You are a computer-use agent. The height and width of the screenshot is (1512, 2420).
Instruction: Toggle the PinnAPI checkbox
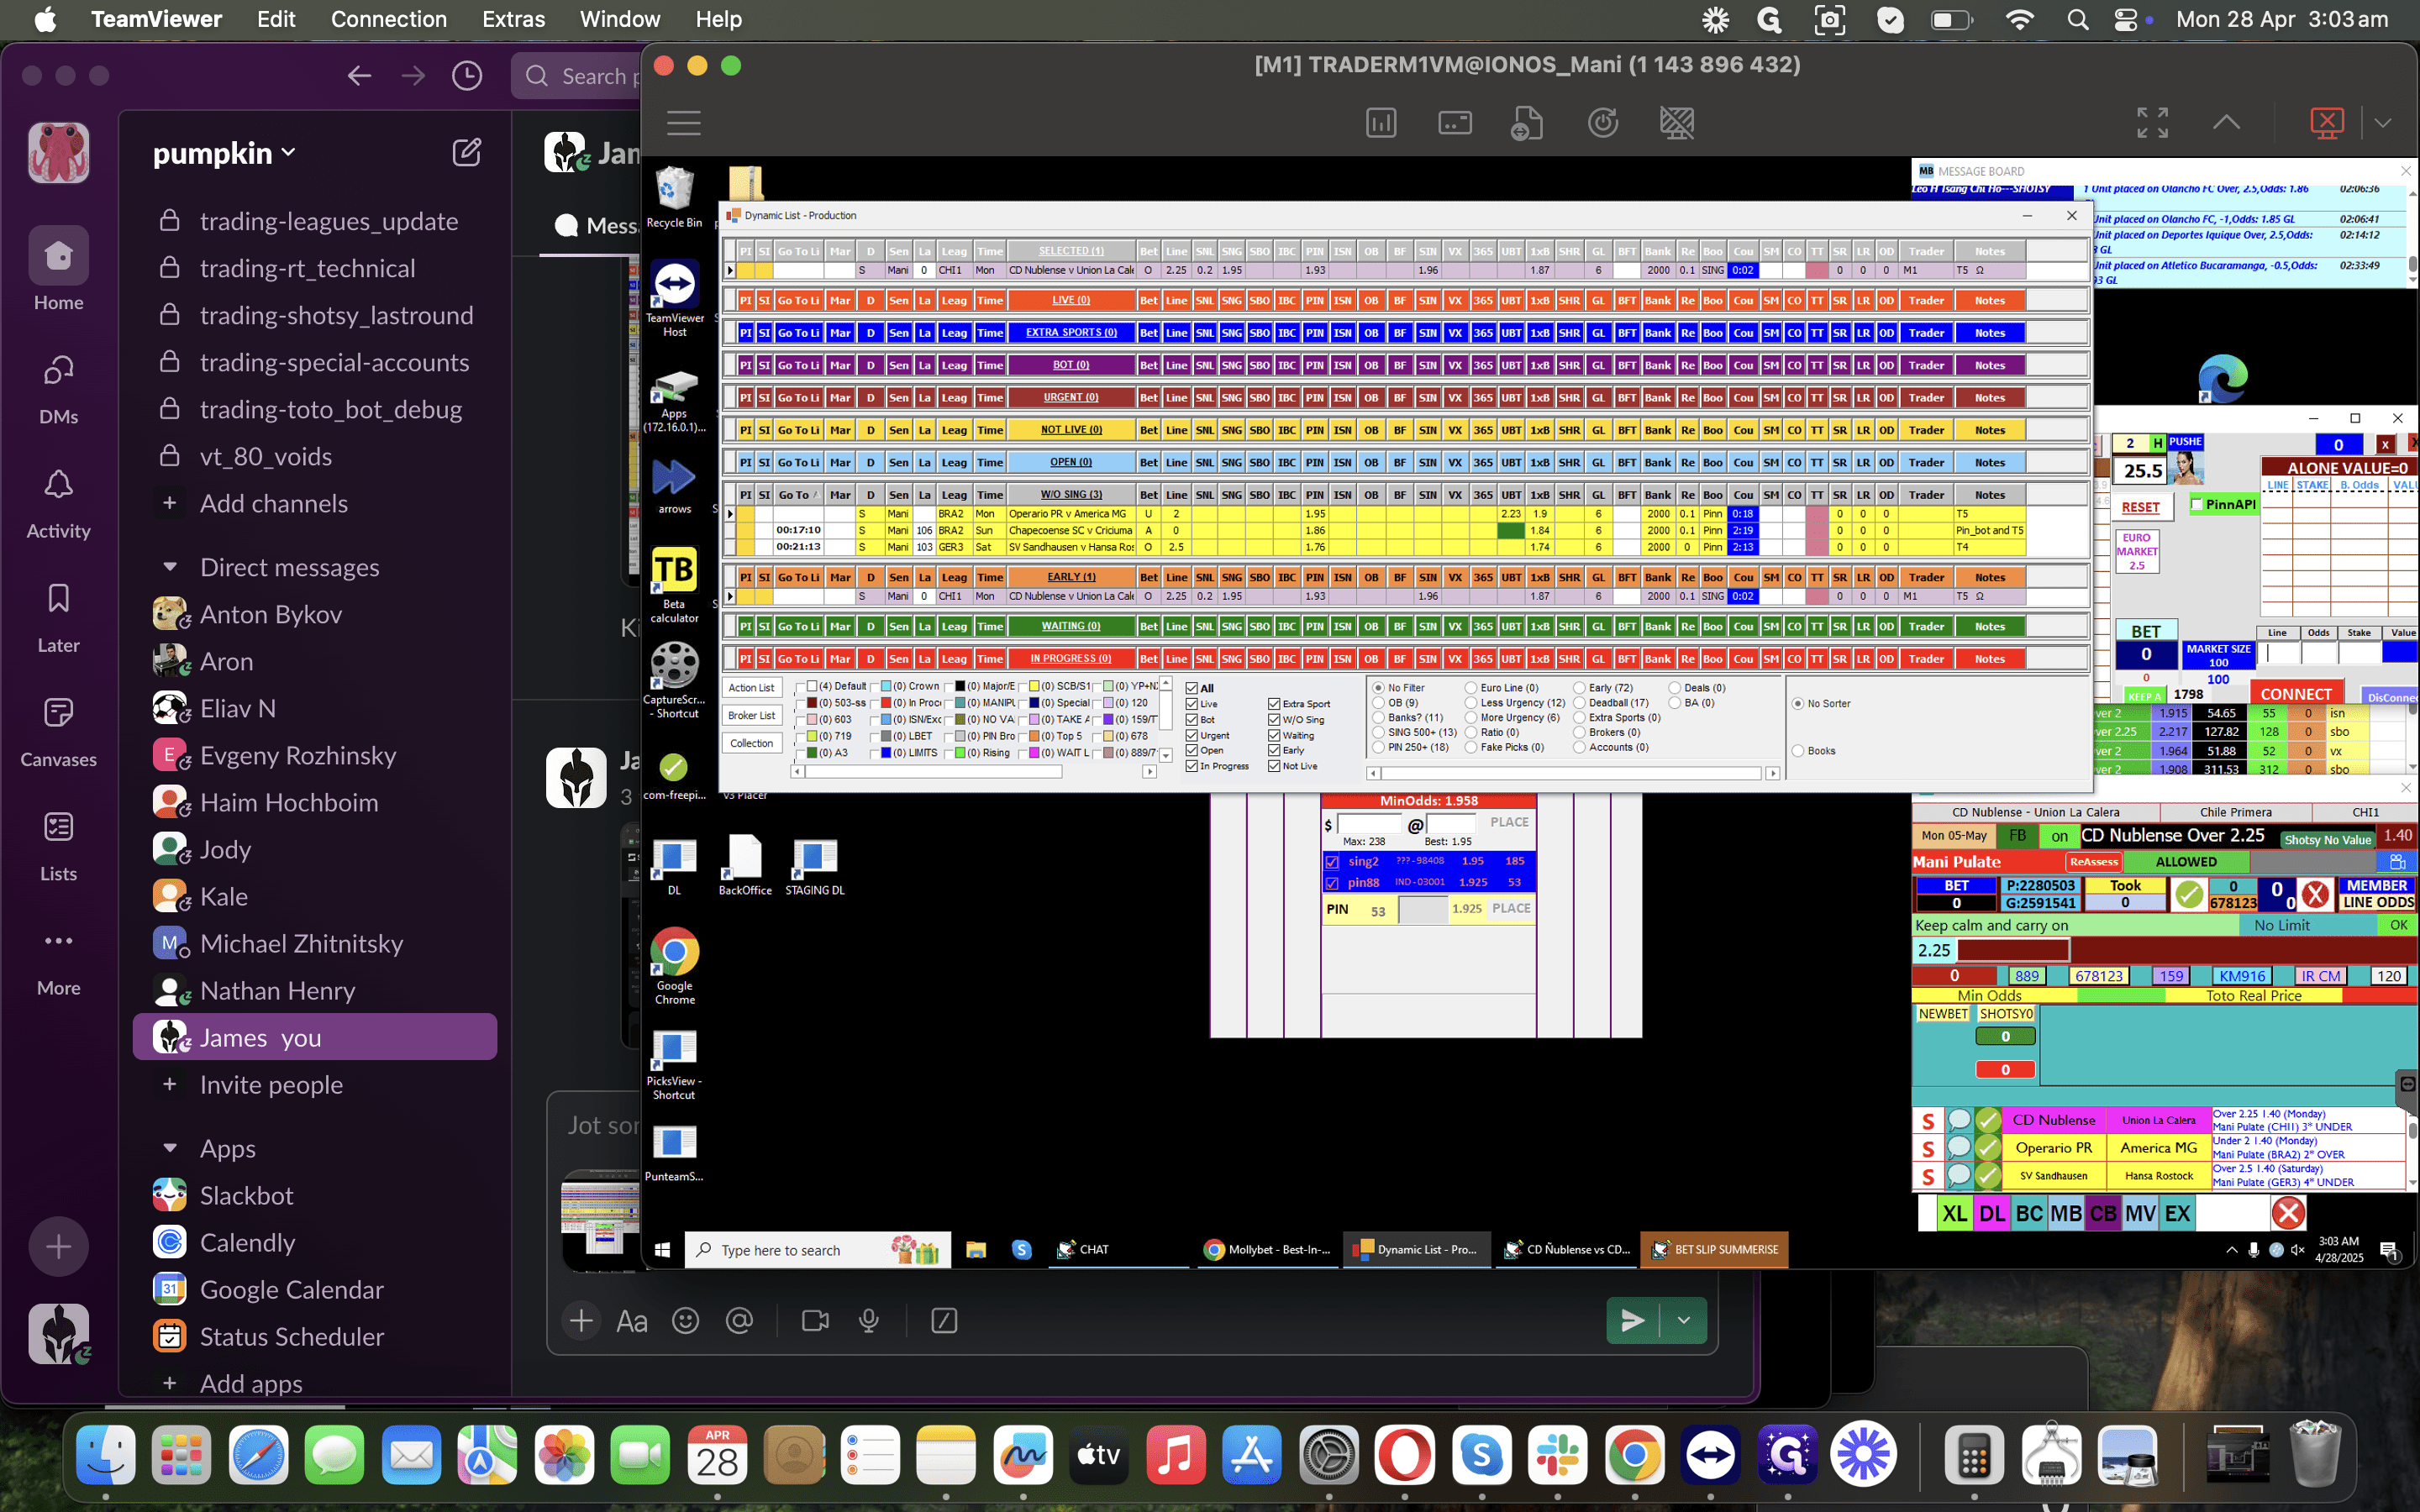pos(2197,504)
